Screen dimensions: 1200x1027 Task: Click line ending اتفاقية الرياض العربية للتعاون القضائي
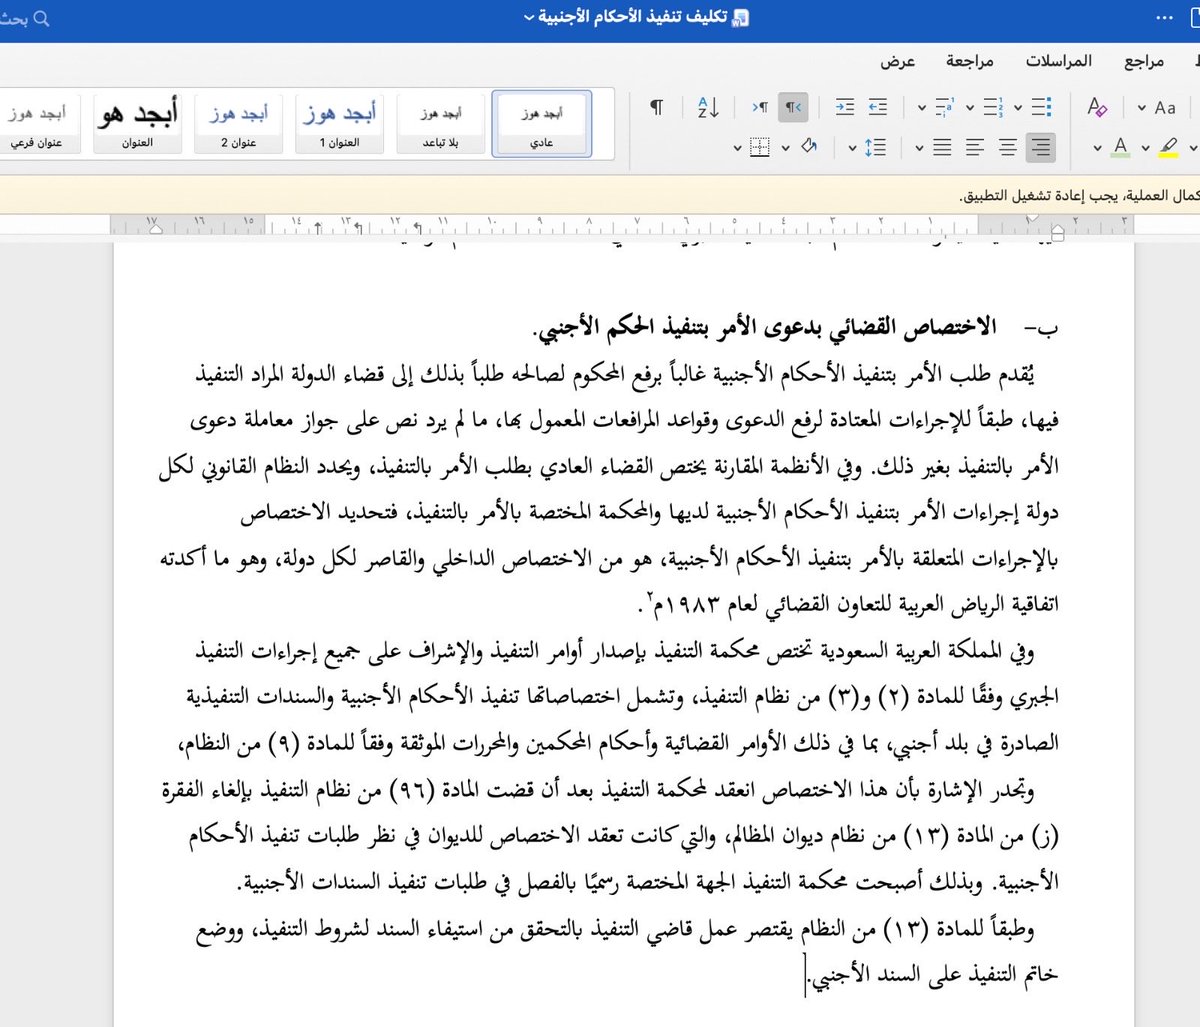848,604
